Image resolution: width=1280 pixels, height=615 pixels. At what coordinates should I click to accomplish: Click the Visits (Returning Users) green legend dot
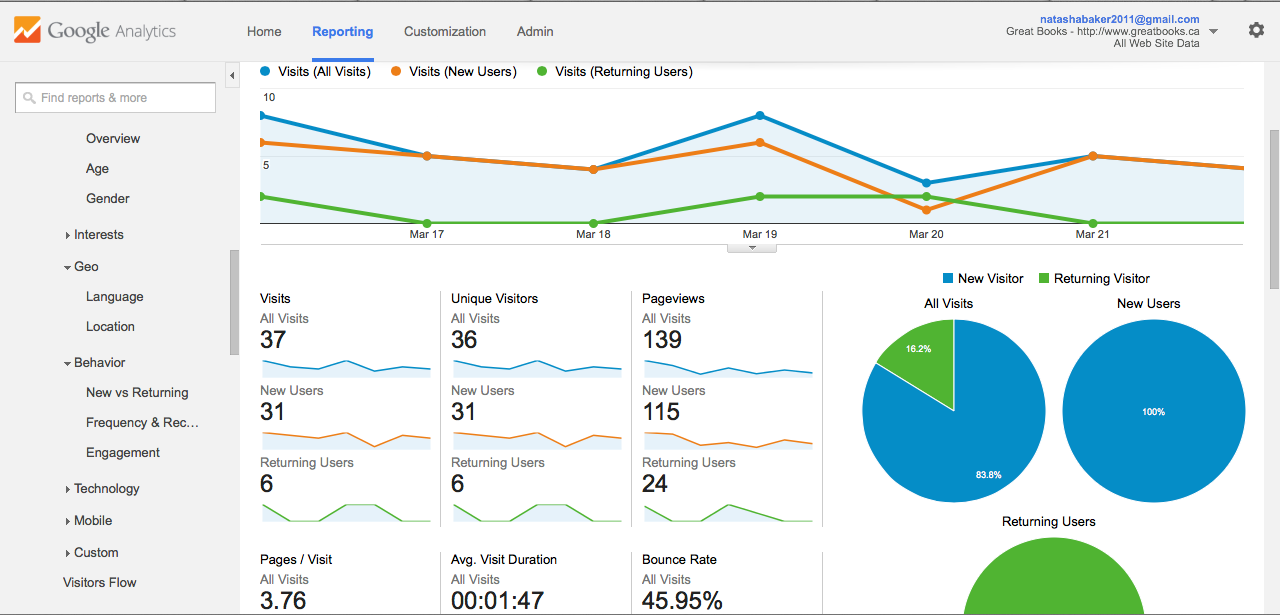(x=542, y=71)
